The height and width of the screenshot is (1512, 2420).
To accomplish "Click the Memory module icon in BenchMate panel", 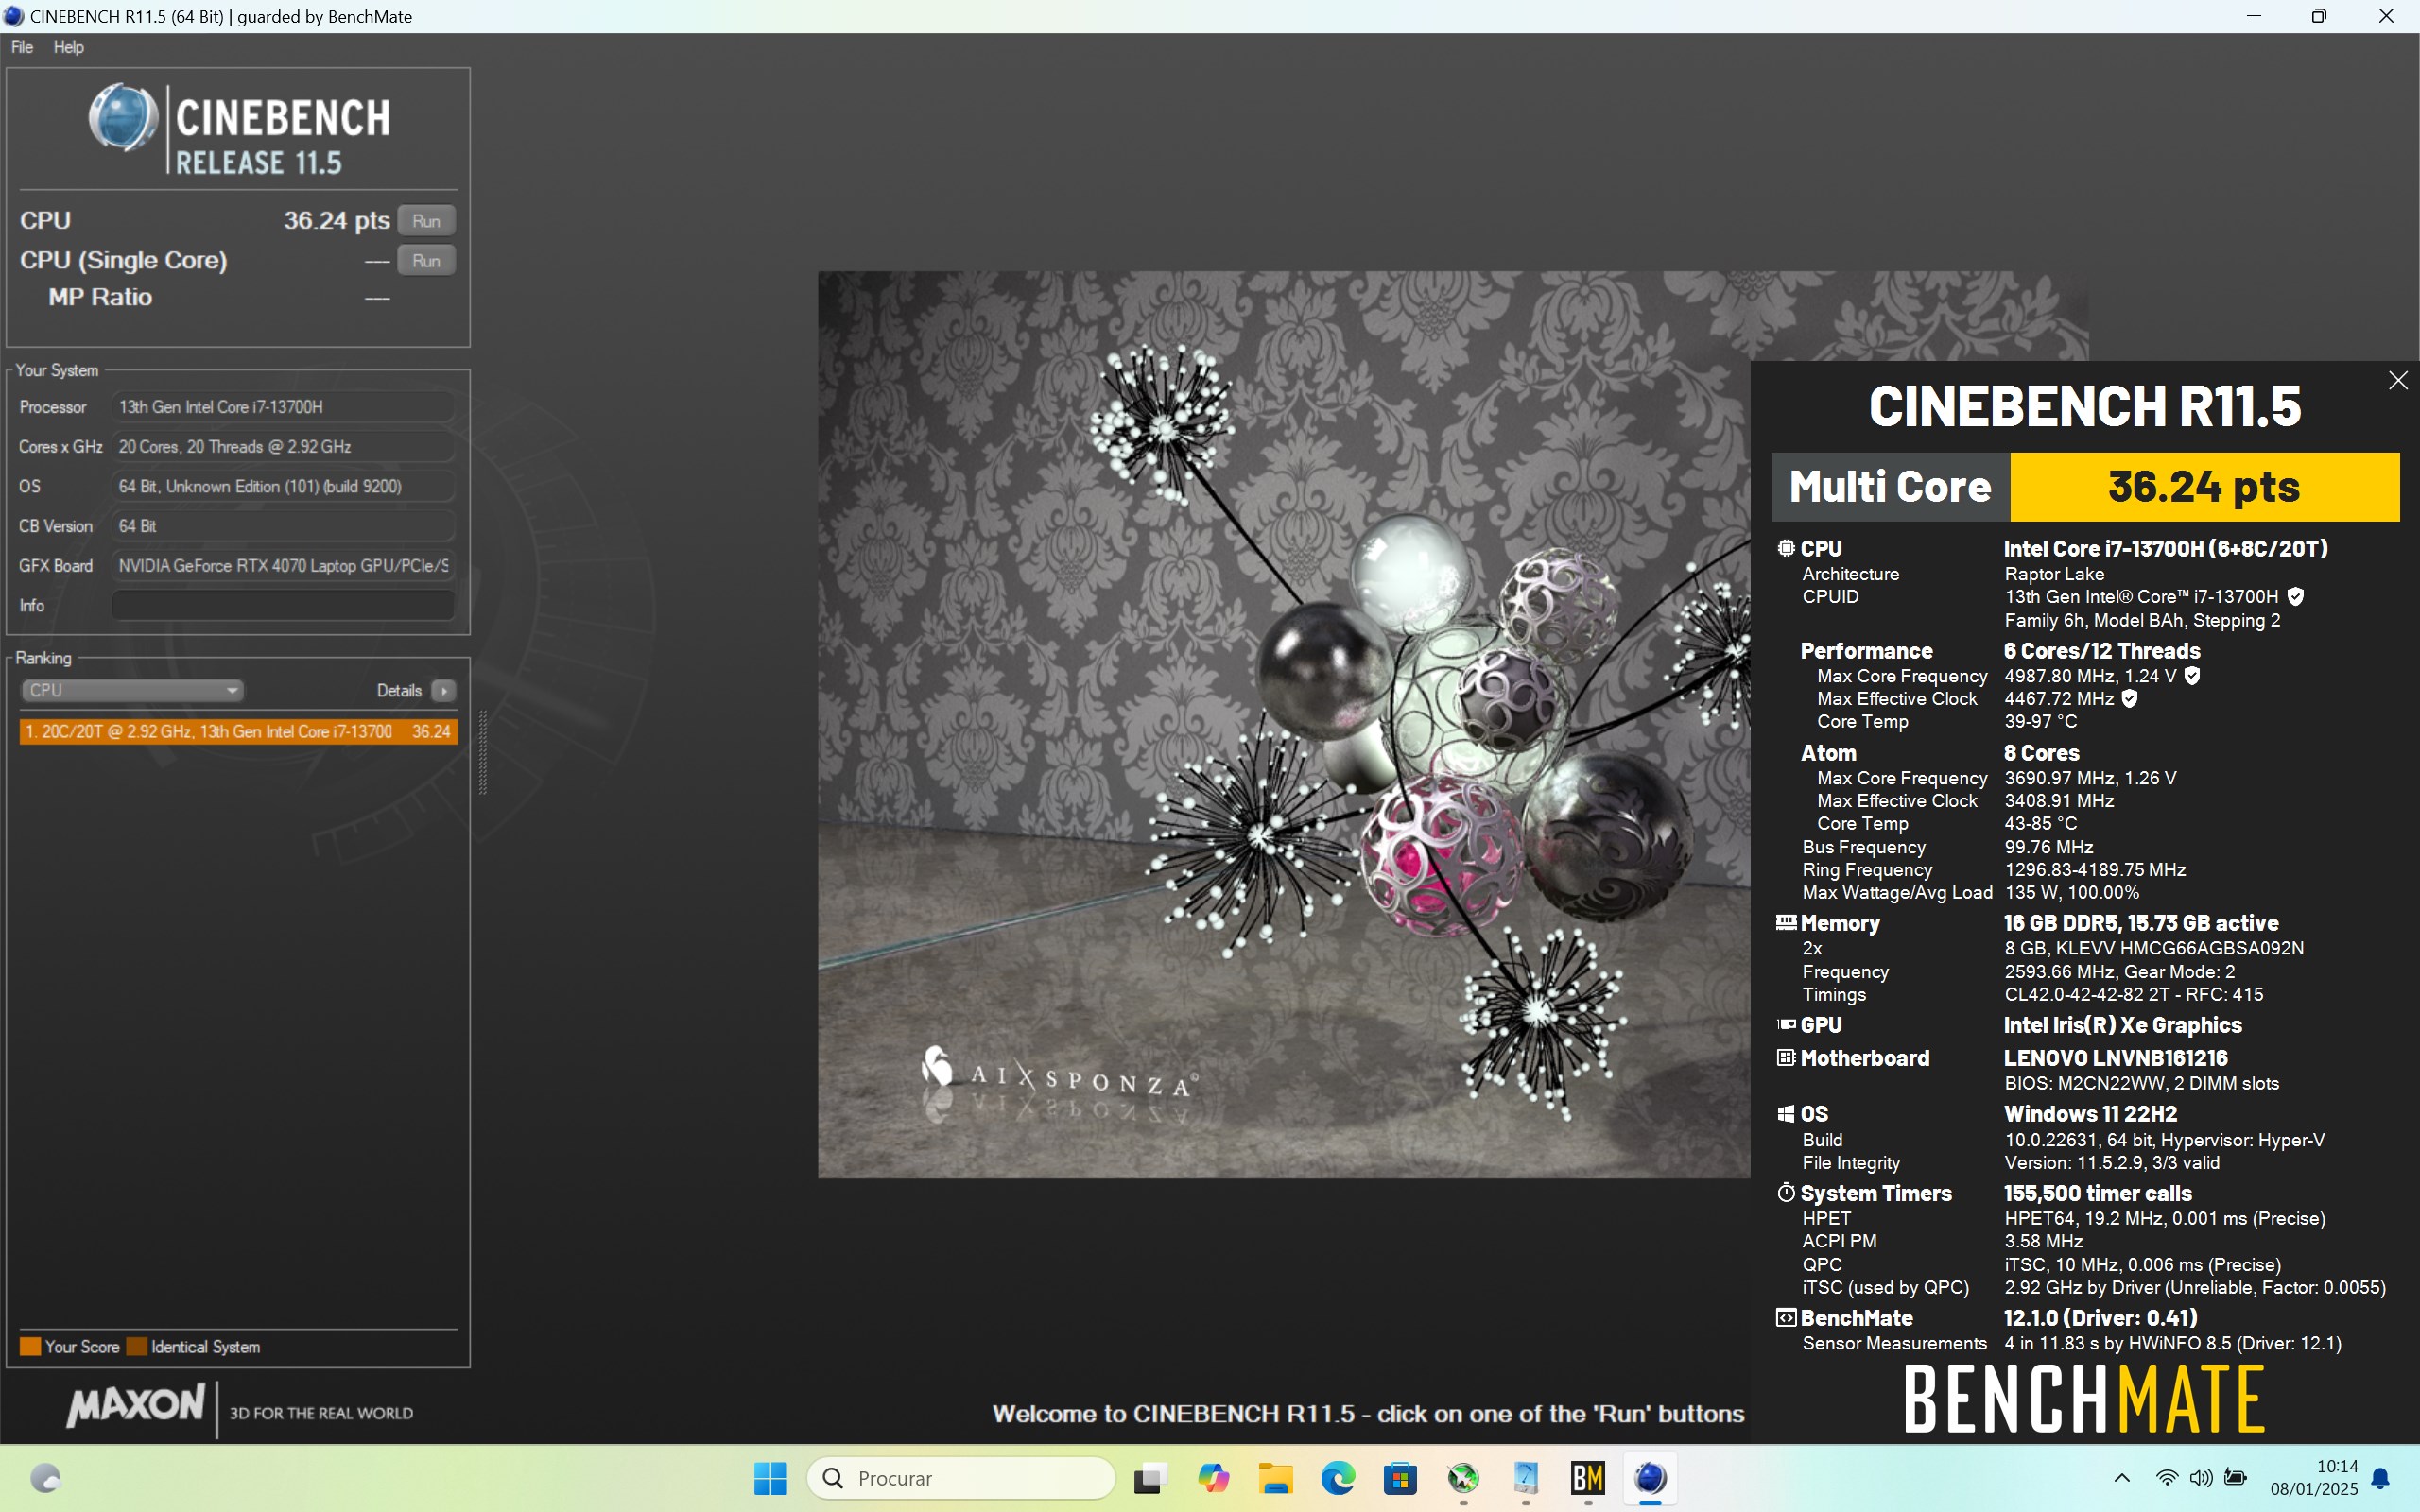I will 1786,922.
